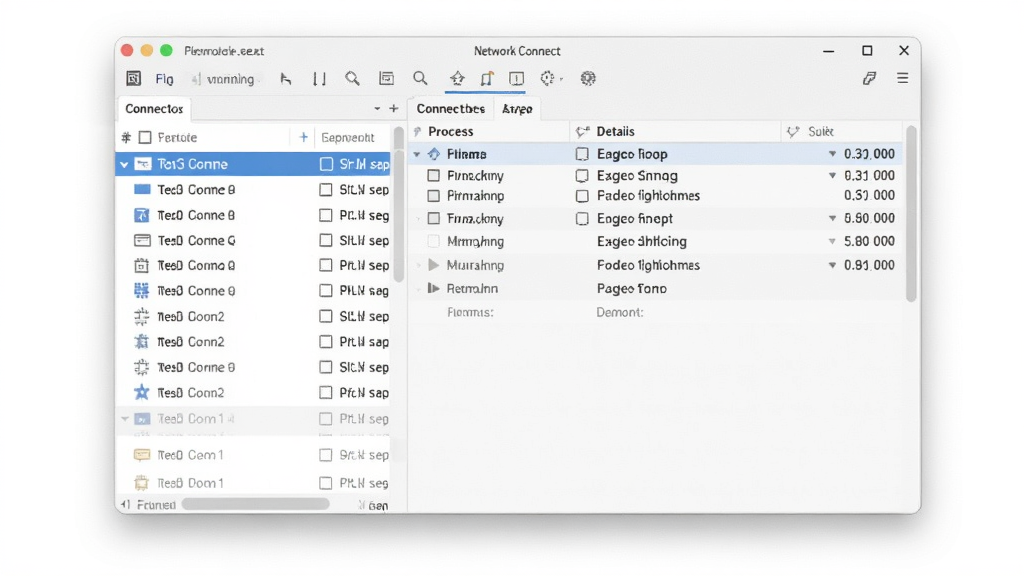Click the blue plus icon beside Sepmeoht header
This screenshot has height=576, width=1024.
304,137
